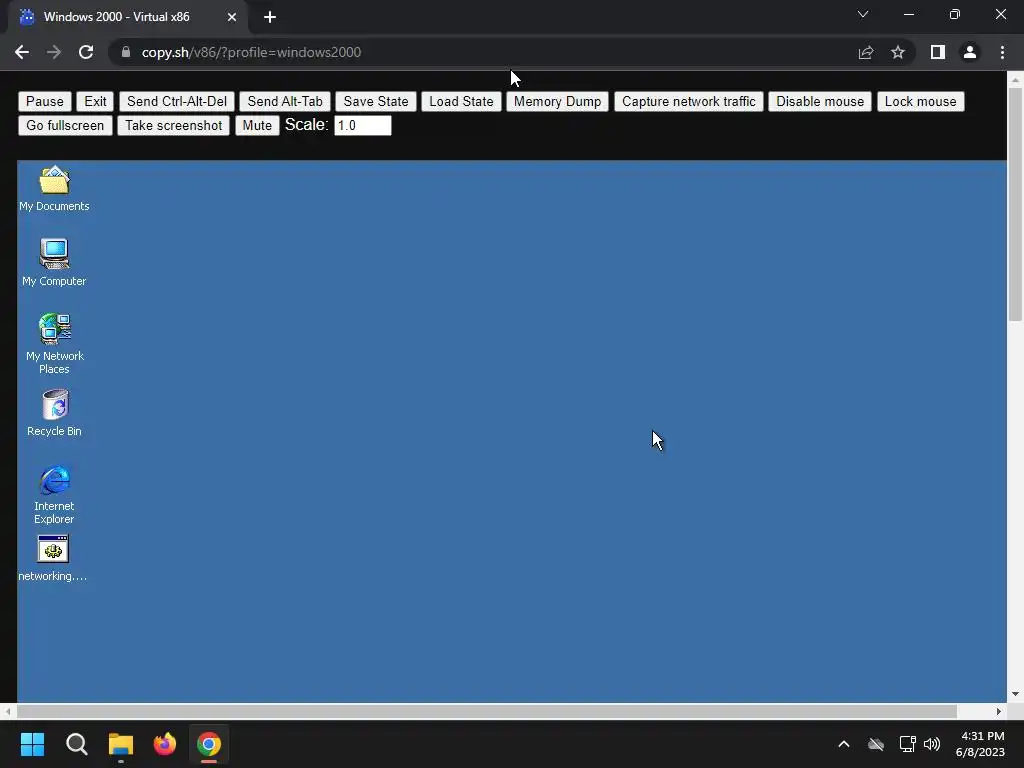The width and height of the screenshot is (1024, 768).
Task: Show hidden system tray icons
Action: pos(844,744)
